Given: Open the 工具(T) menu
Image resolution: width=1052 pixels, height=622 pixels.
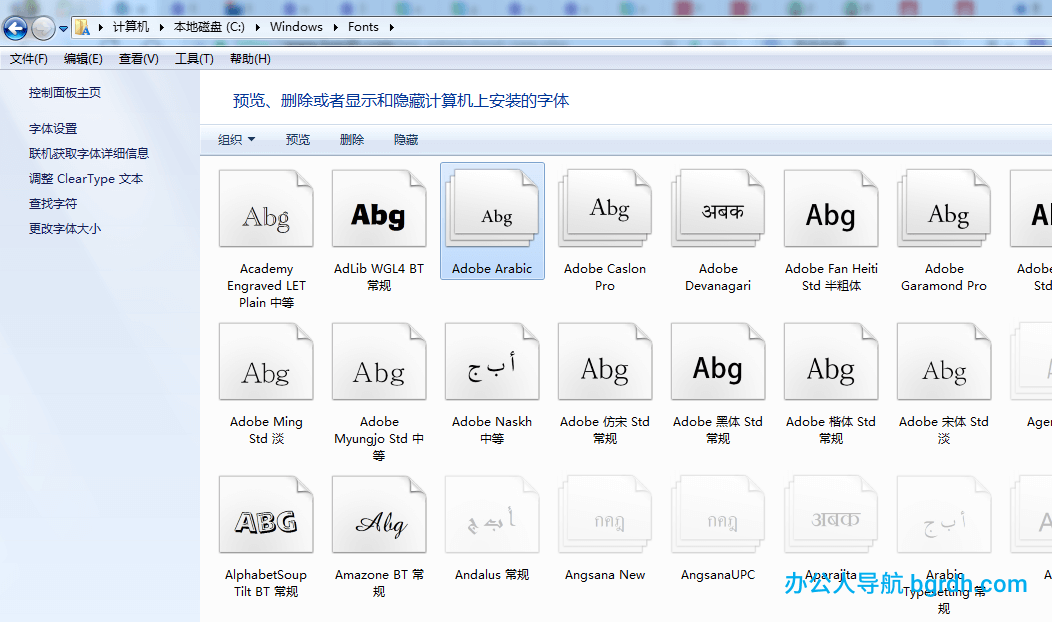Looking at the screenshot, I should tap(194, 58).
